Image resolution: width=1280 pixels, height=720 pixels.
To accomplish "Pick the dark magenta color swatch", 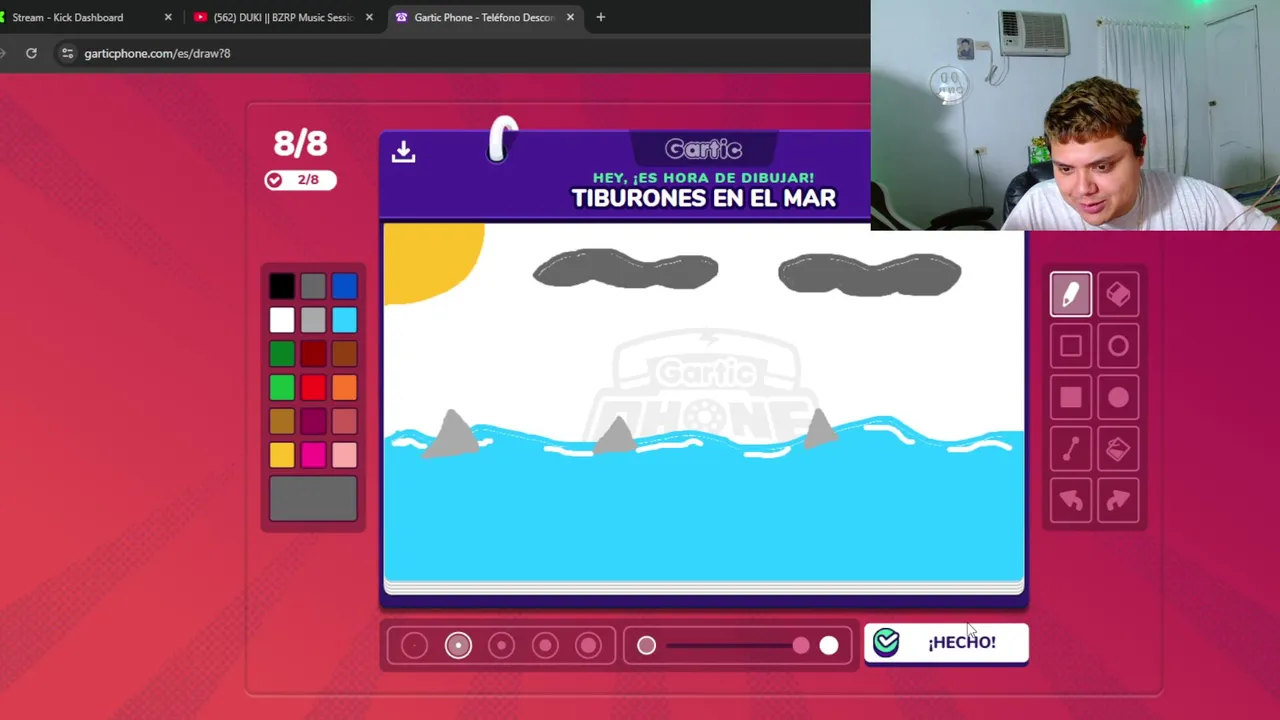I will pyautogui.click(x=313, y=422).
